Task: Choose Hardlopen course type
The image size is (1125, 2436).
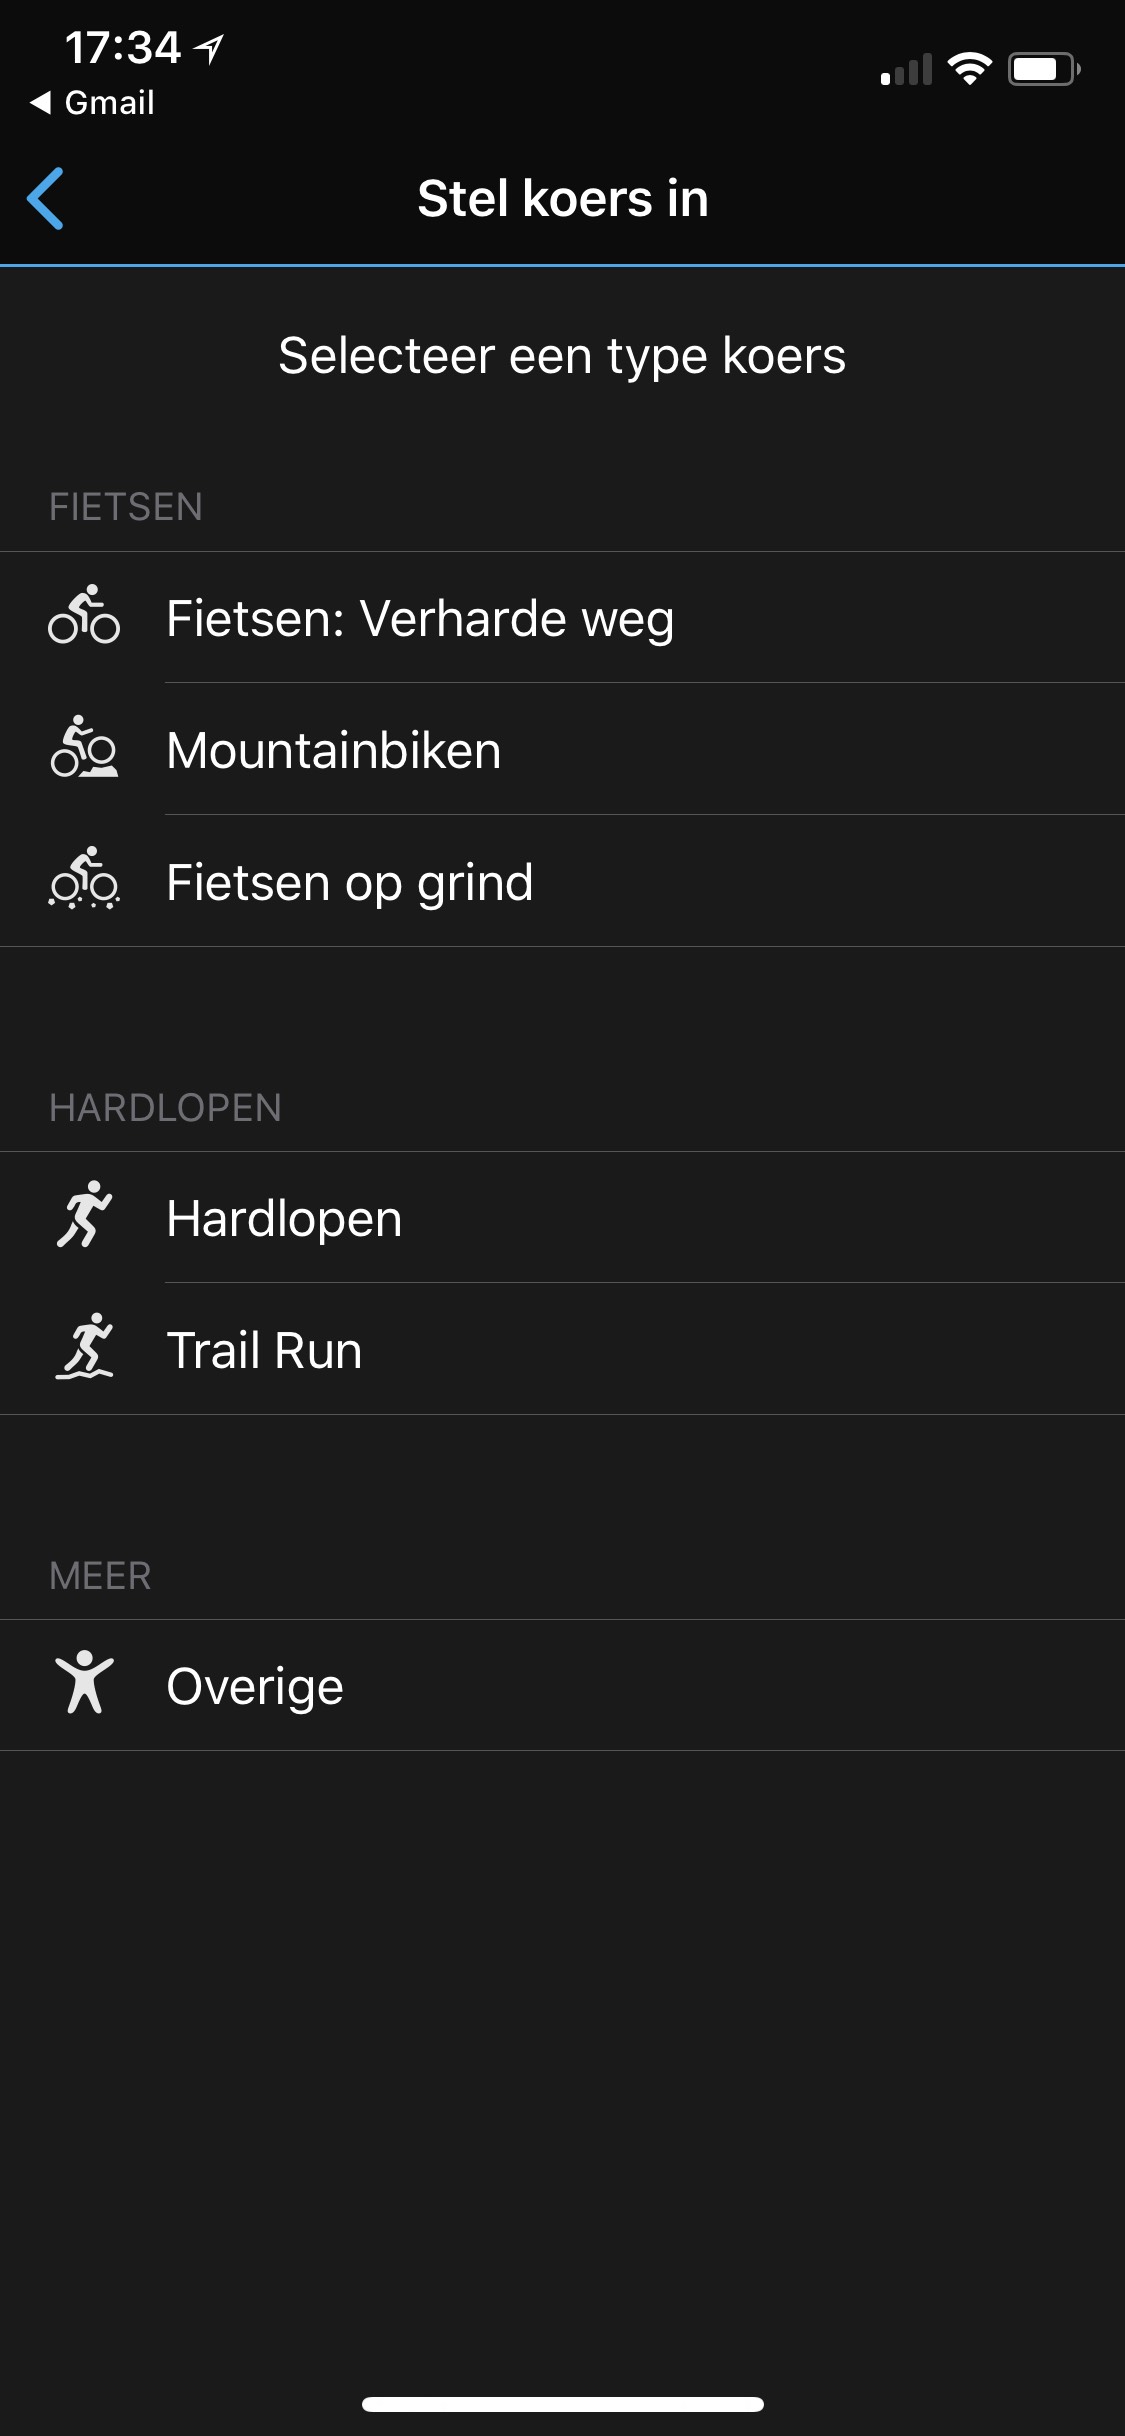Action: click(562, 1217)
